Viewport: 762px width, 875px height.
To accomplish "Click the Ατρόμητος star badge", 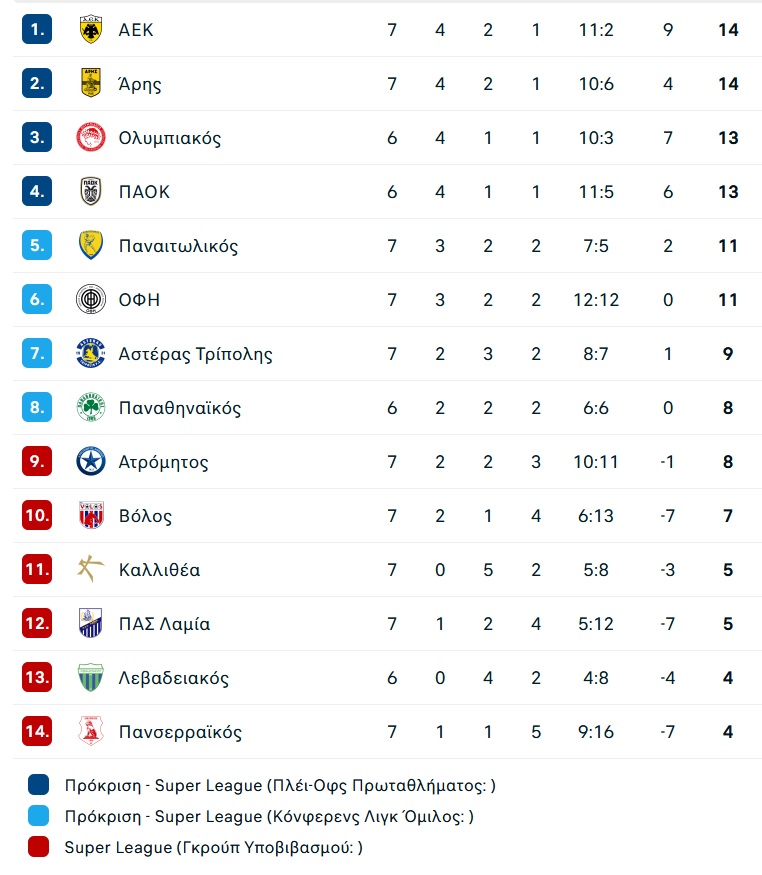I will [91, 461].
